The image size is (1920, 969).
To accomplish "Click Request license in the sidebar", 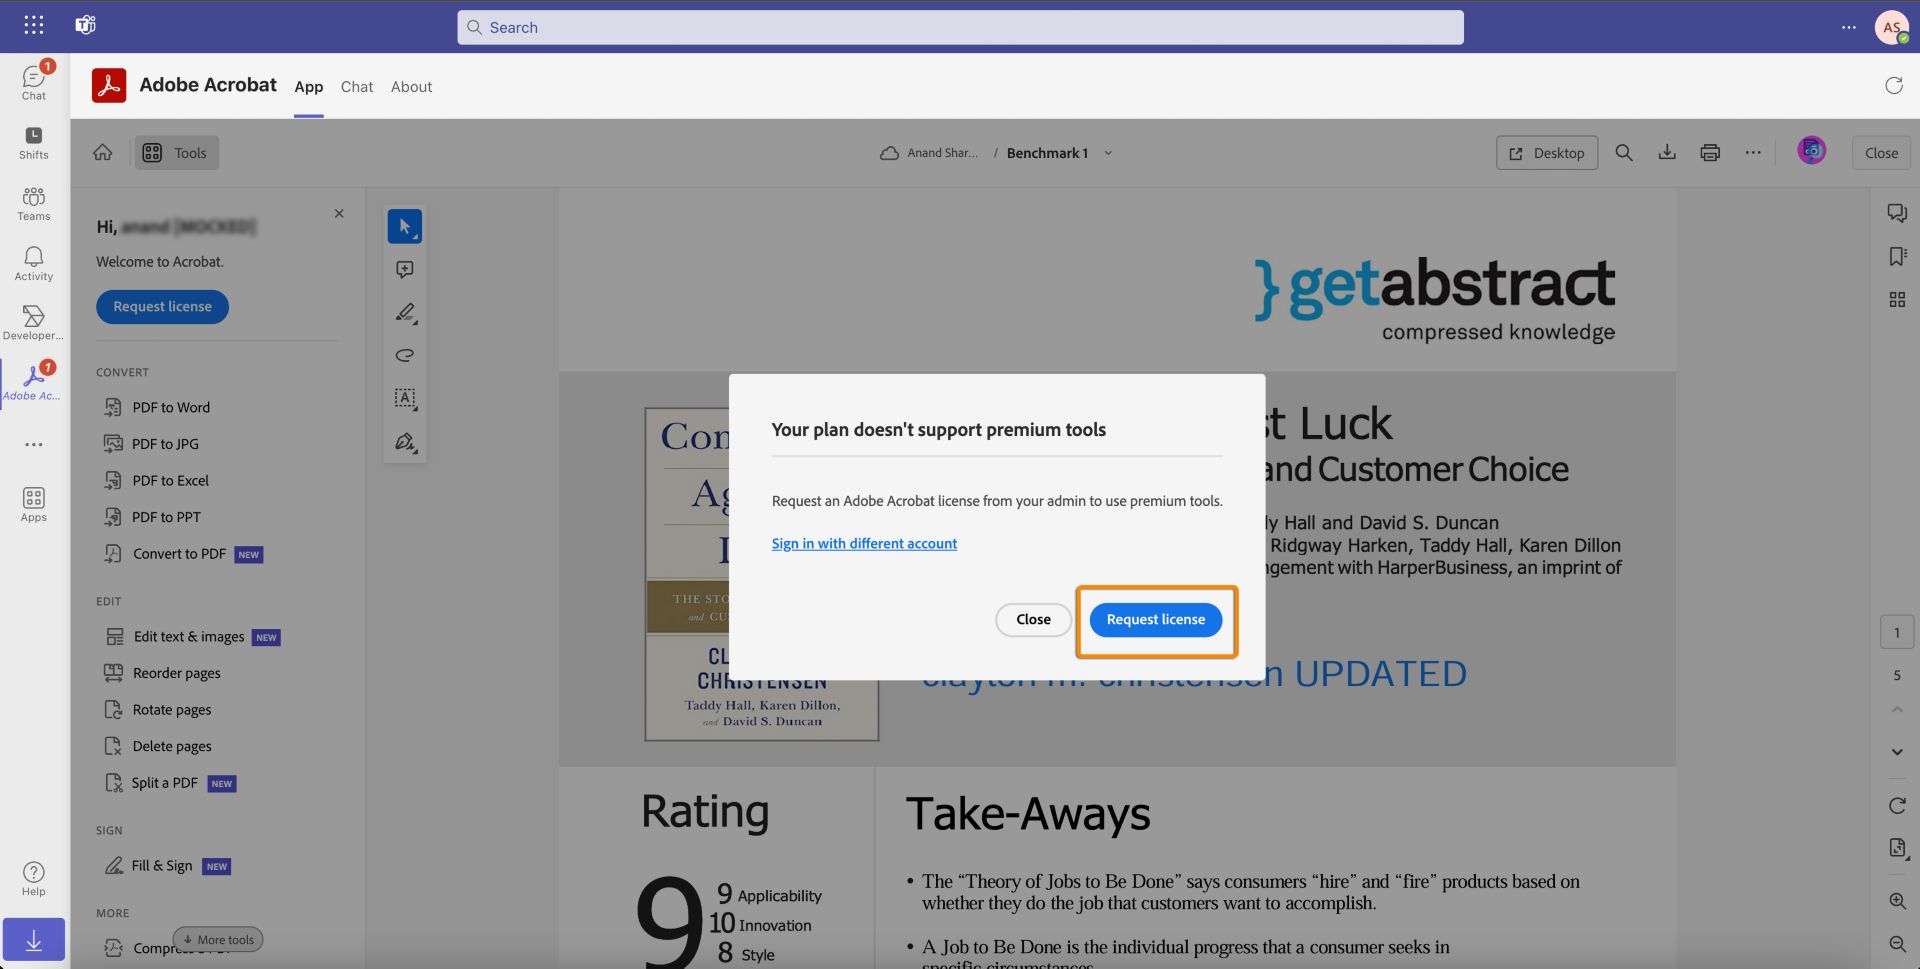I will click(162, 307).
